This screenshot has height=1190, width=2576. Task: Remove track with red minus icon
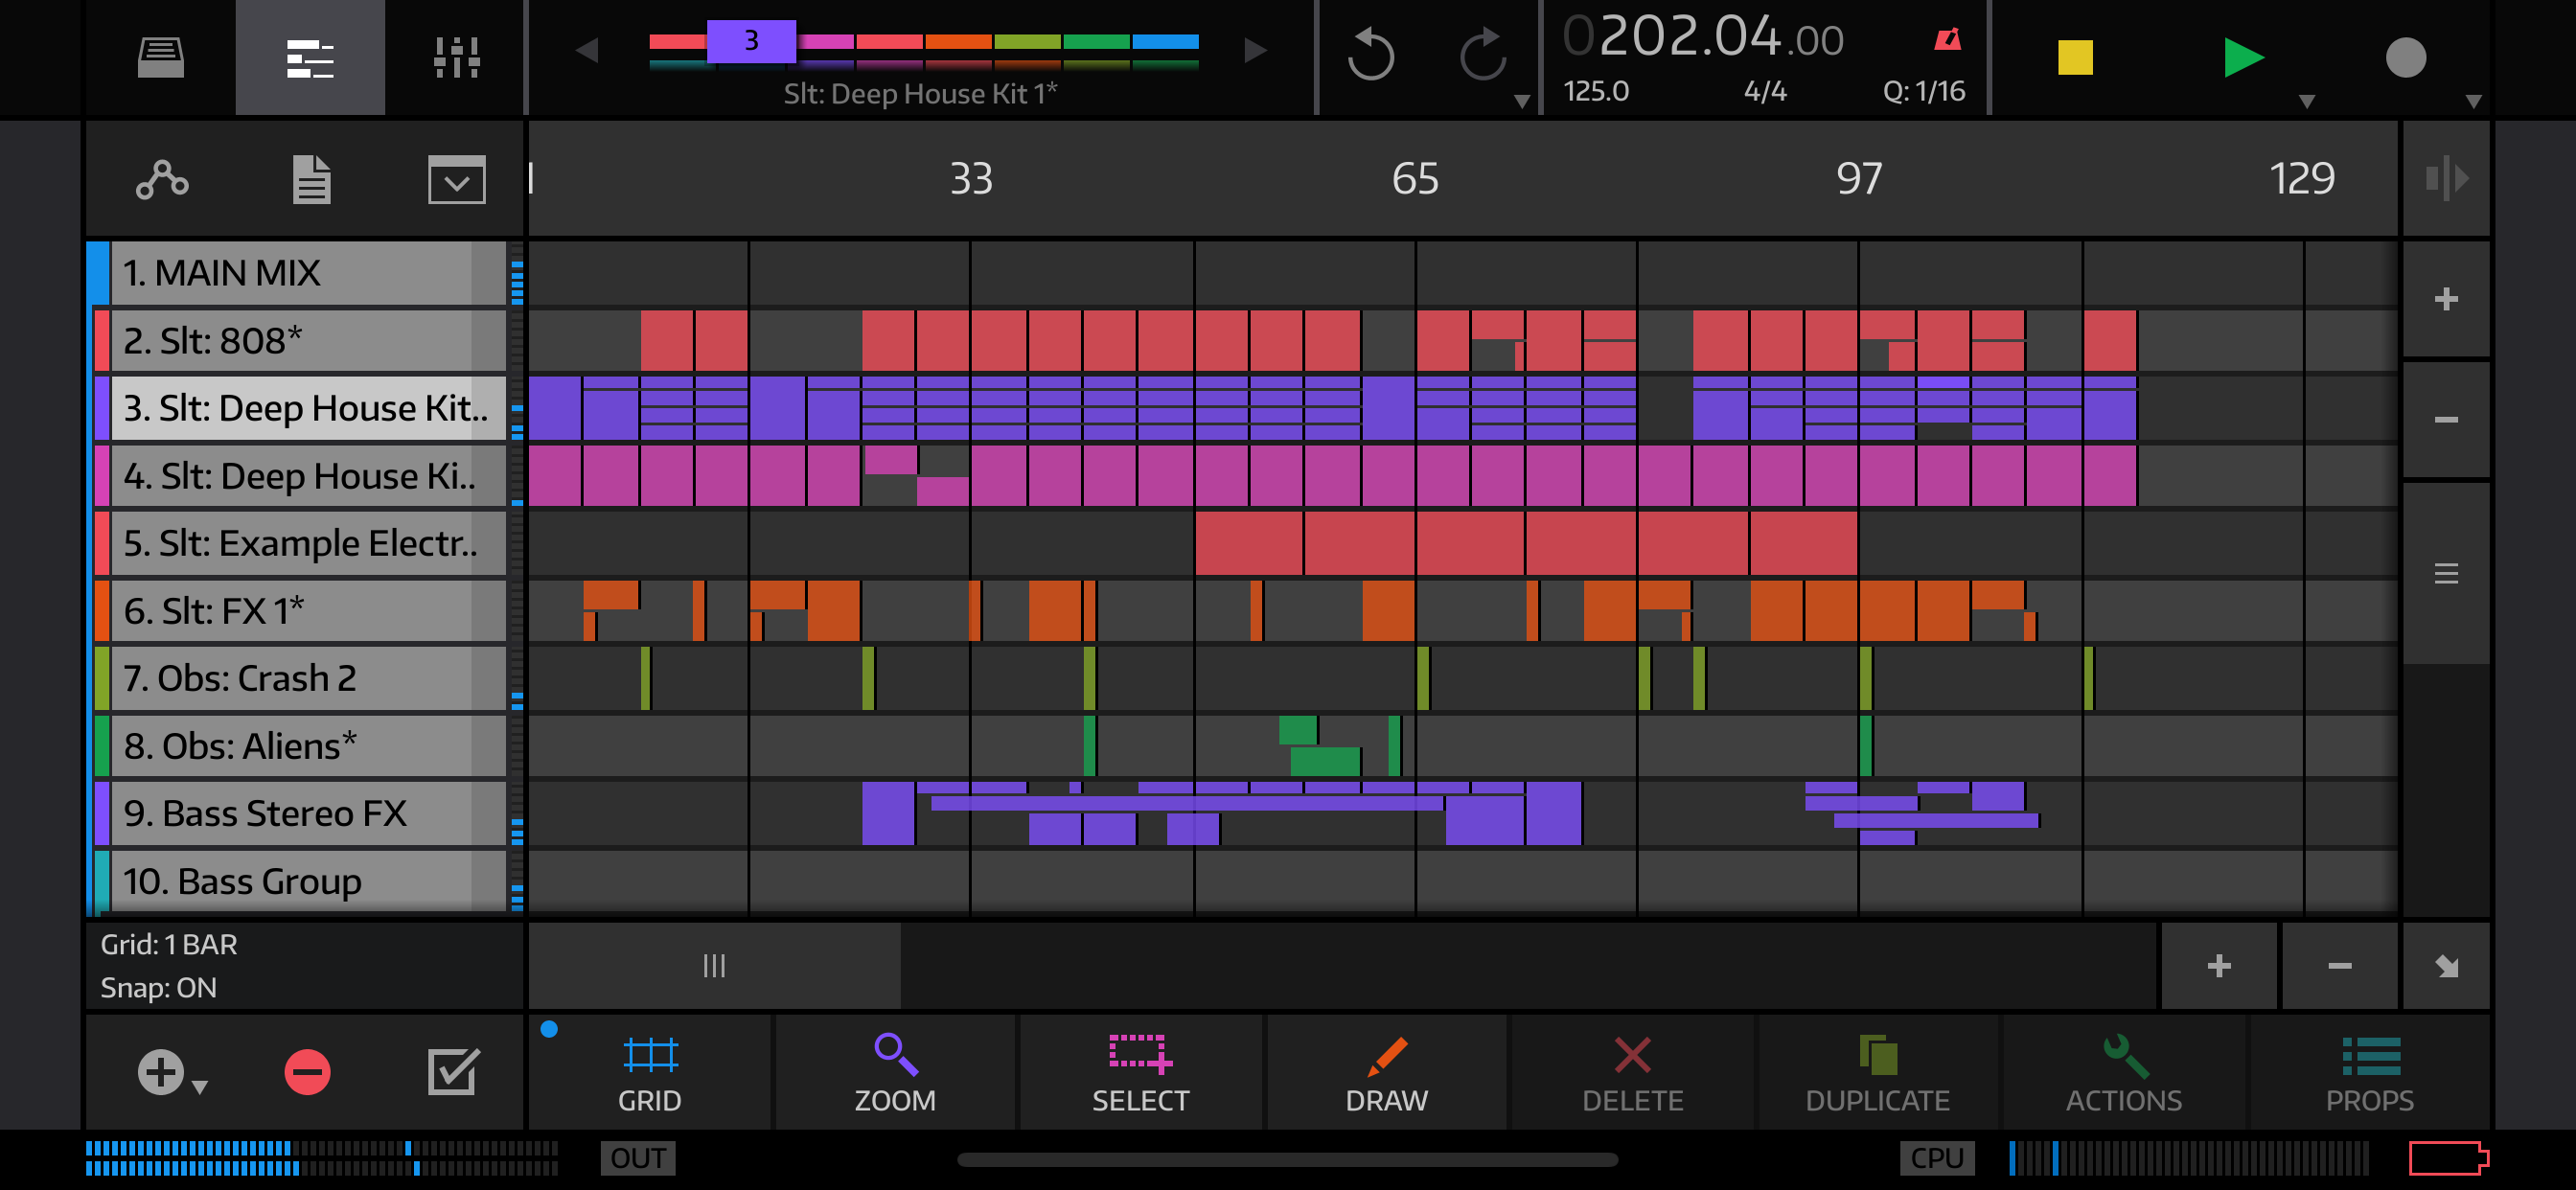307,1072
